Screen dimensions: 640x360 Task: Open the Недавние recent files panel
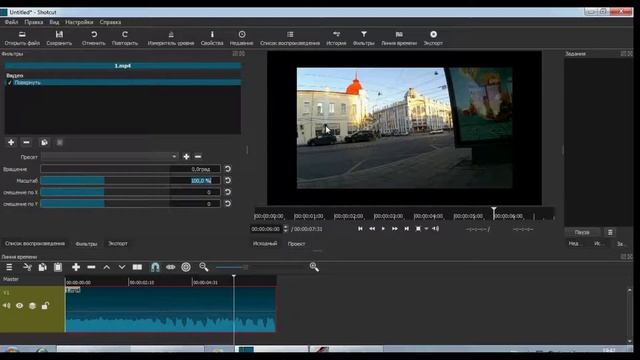click(x=241, y=38)
